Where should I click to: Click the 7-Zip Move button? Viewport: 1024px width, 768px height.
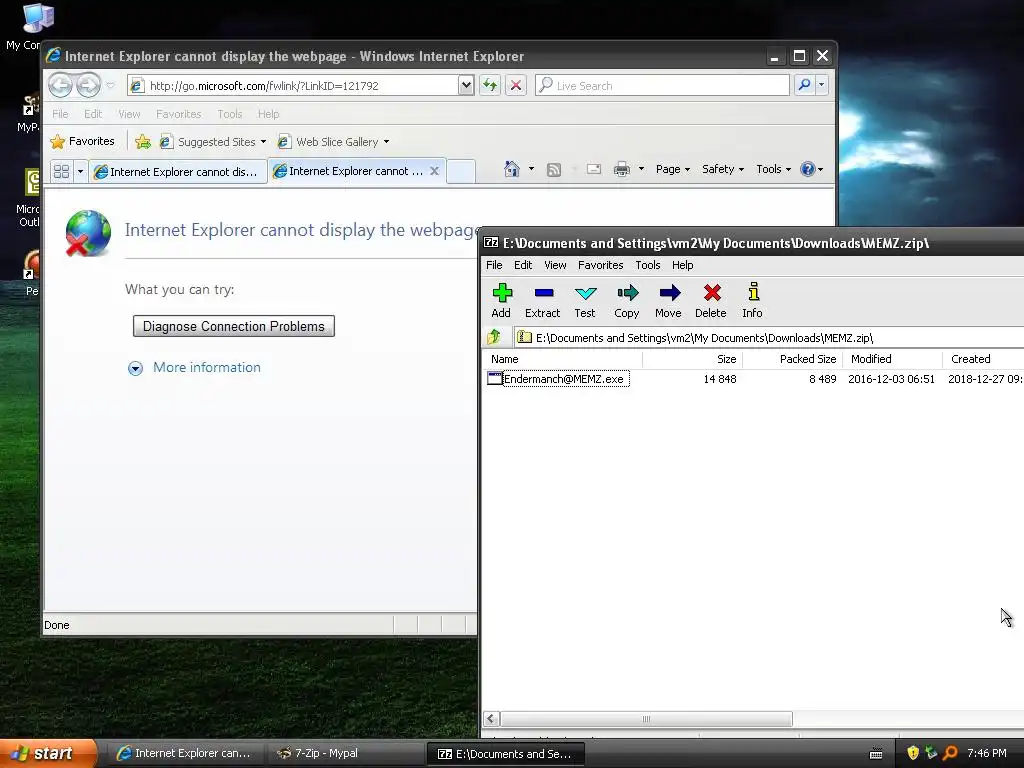pos(669,300)
